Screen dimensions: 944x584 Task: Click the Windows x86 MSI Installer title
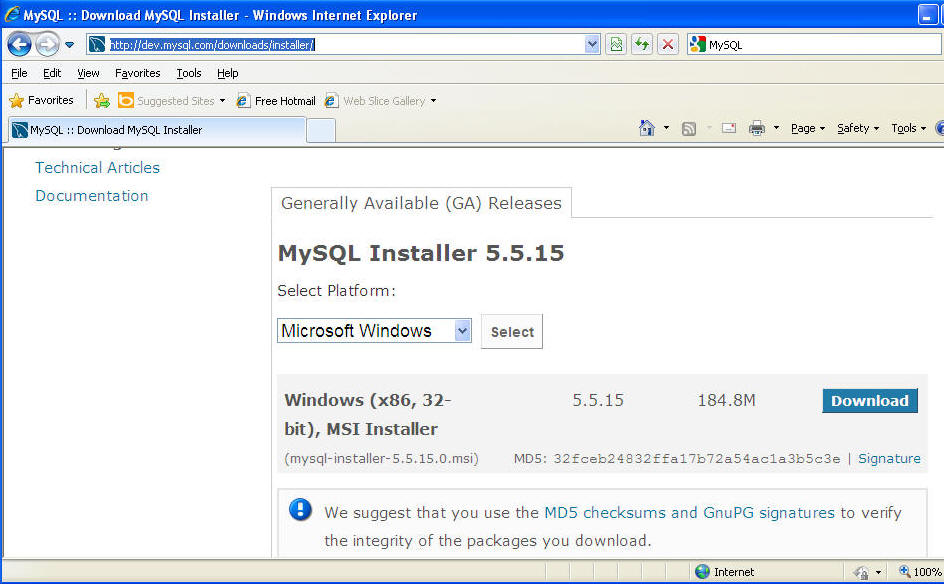pos(368,414)
